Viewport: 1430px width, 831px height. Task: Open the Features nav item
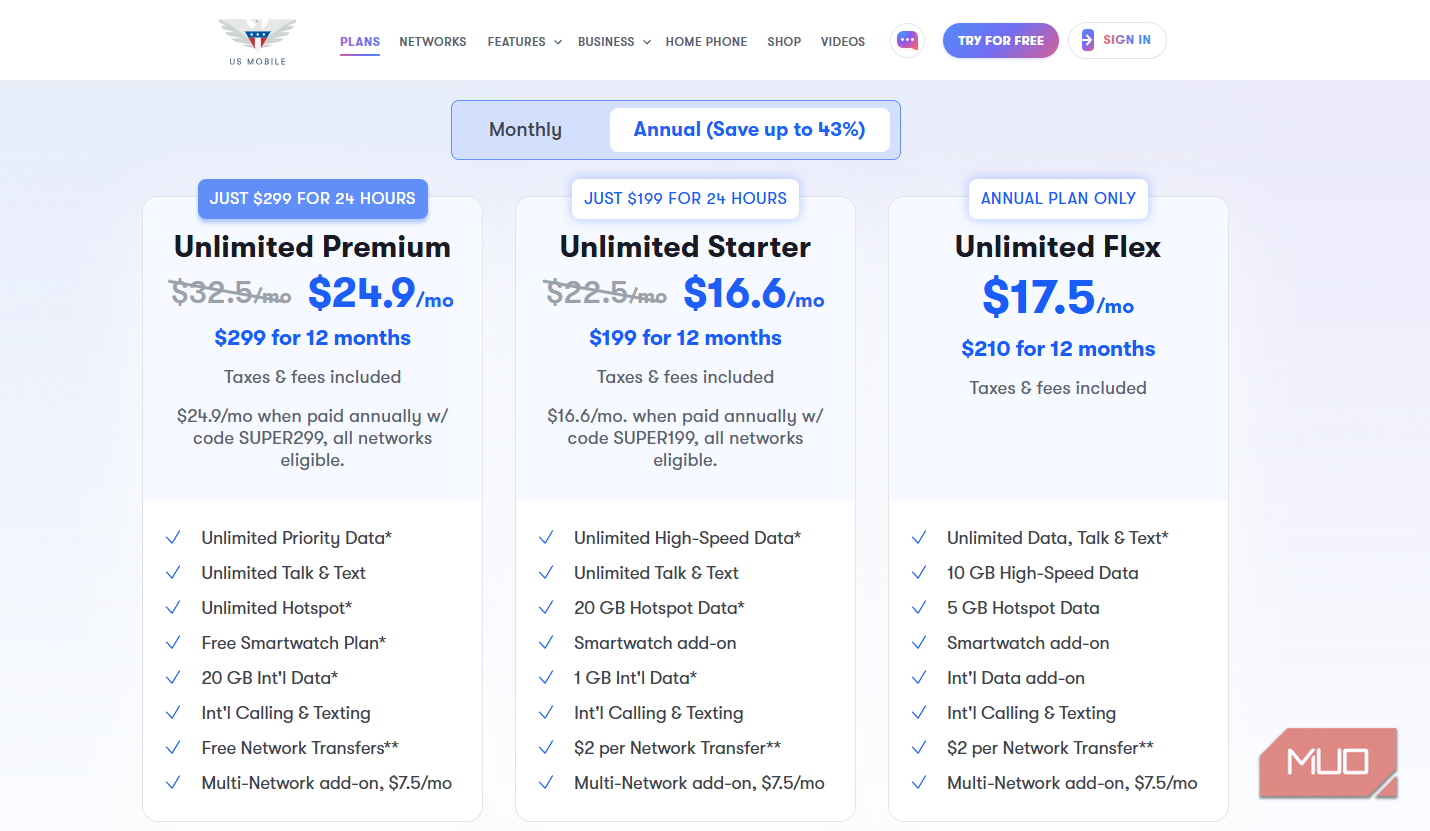516,41
